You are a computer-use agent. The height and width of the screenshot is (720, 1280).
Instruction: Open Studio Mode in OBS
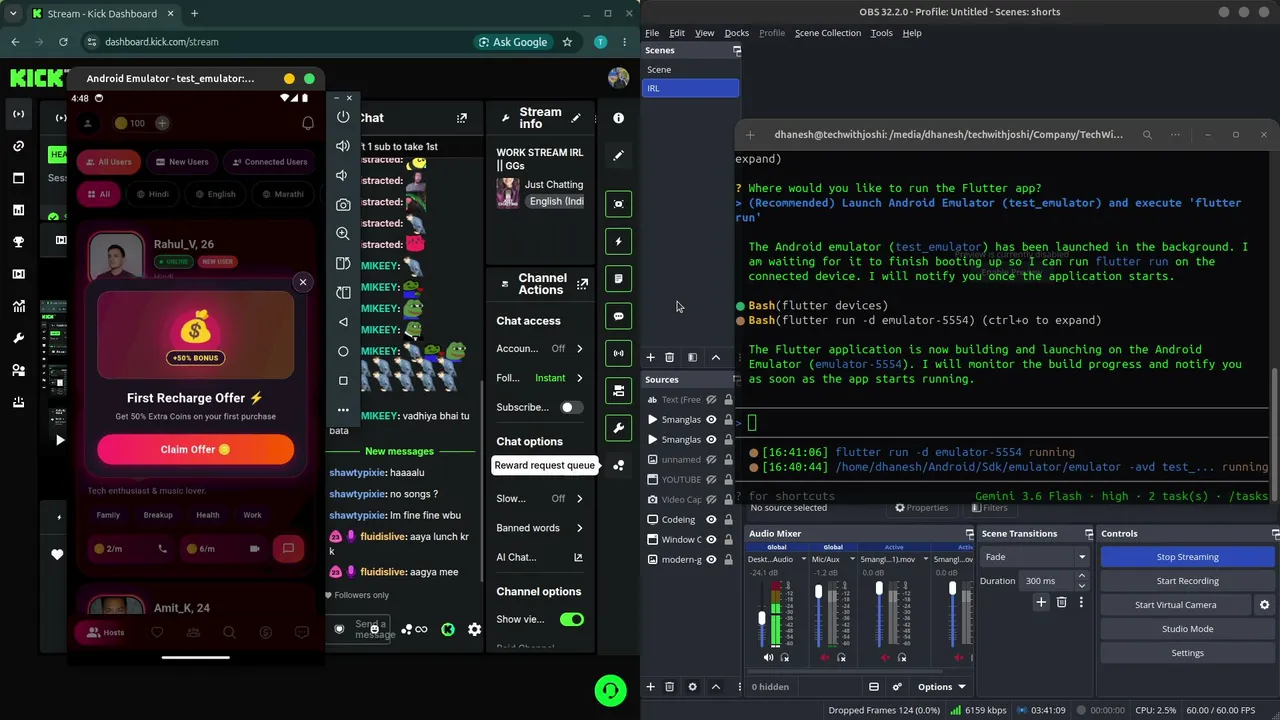tap(1187, 629)
